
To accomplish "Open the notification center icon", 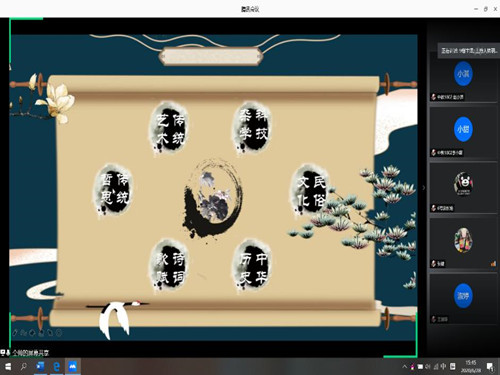I will coord(490,367).
